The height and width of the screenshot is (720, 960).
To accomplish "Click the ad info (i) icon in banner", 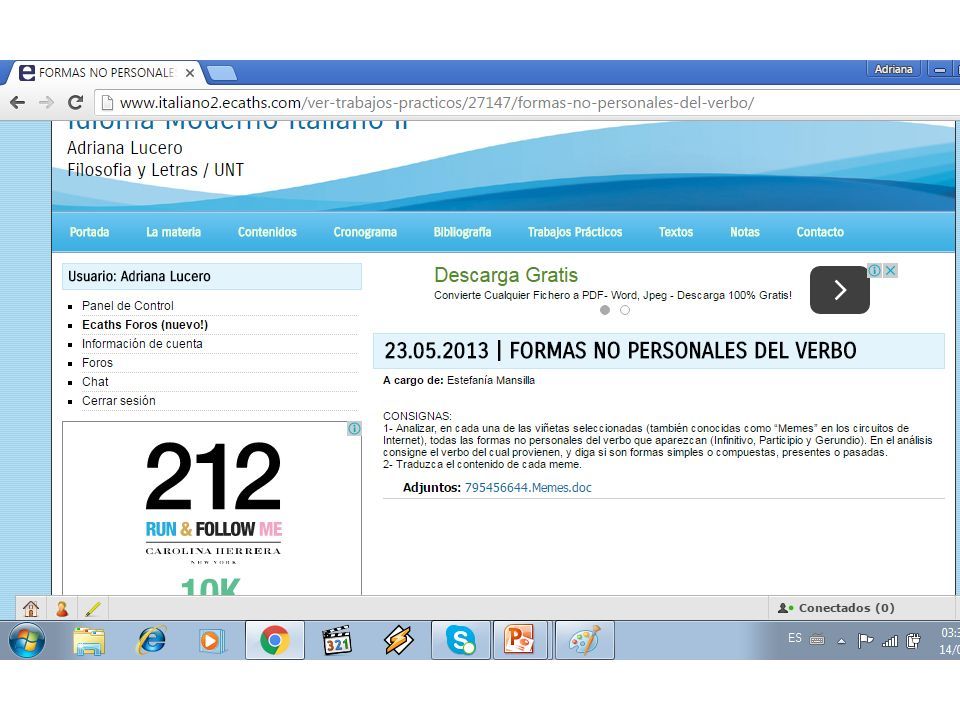I will (875, 270).
